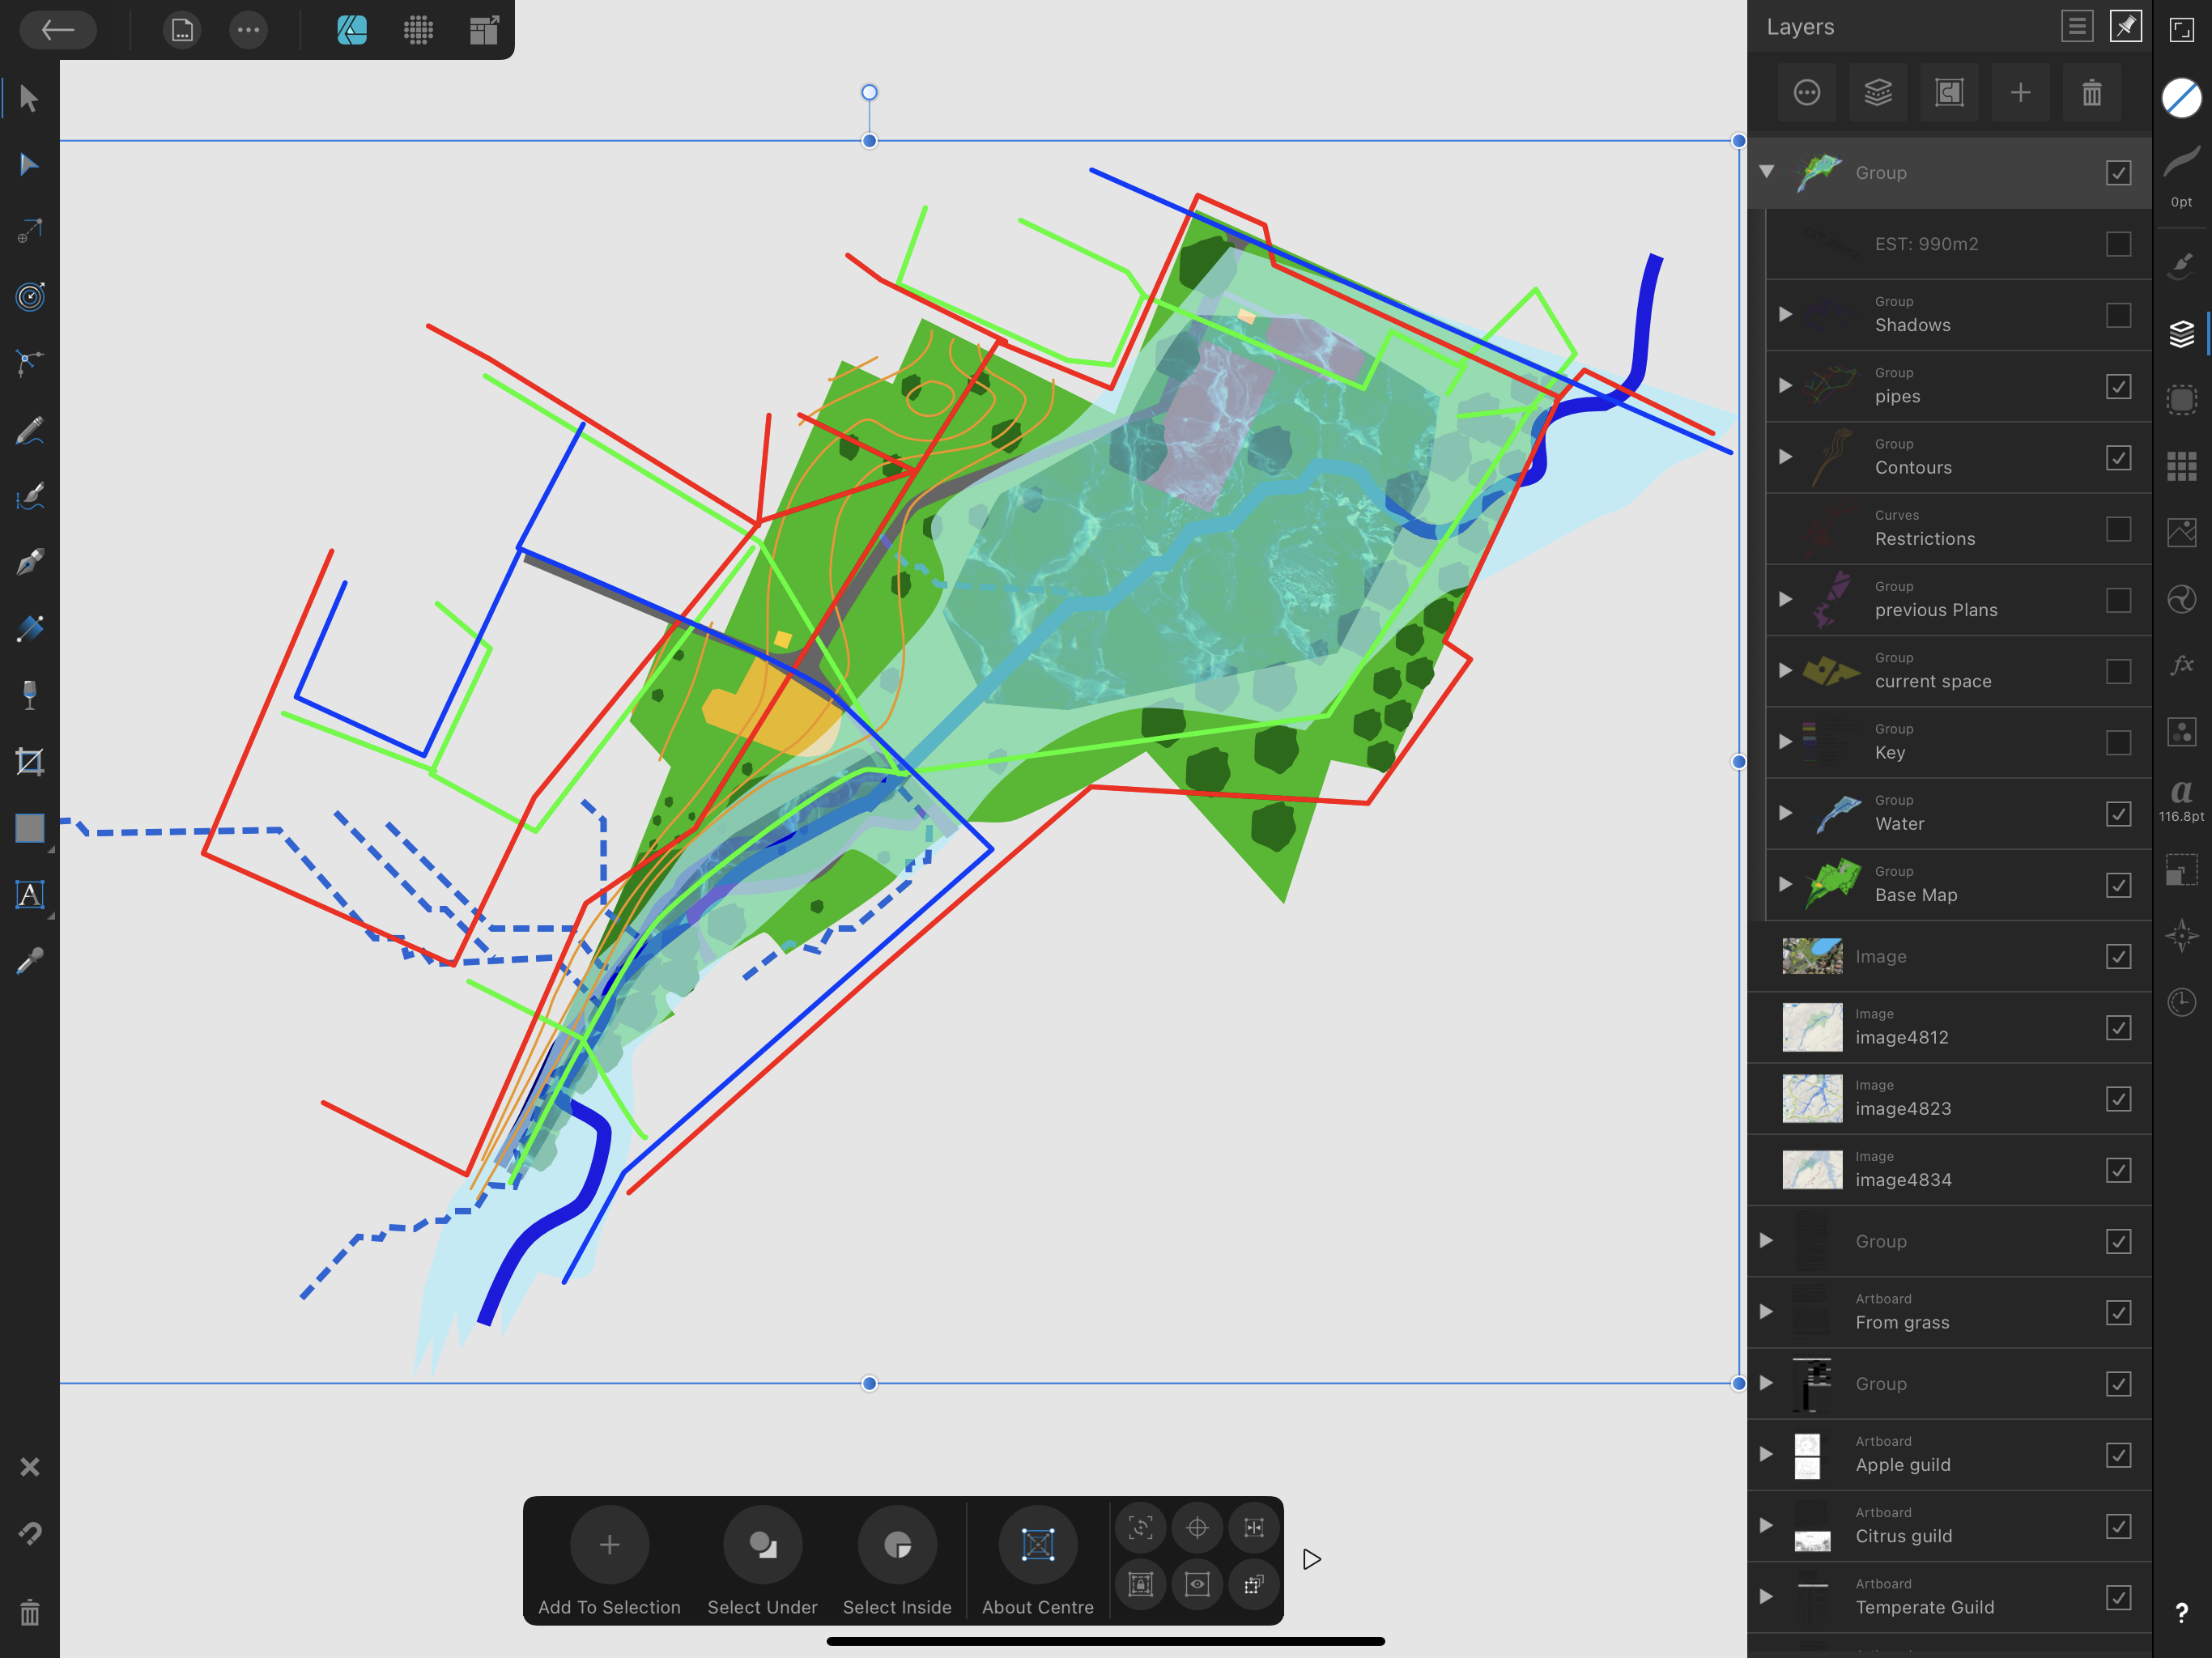Expand the Contours group
This screenshot has width=2212, height=1658.
[1785, 457]
